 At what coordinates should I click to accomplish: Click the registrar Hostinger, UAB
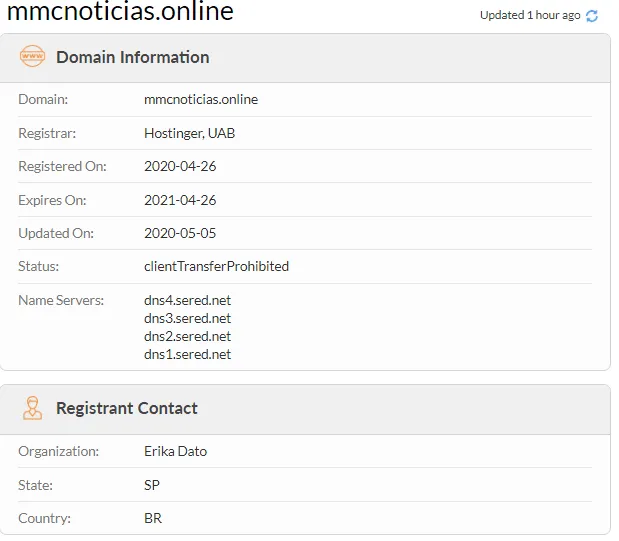190,133
